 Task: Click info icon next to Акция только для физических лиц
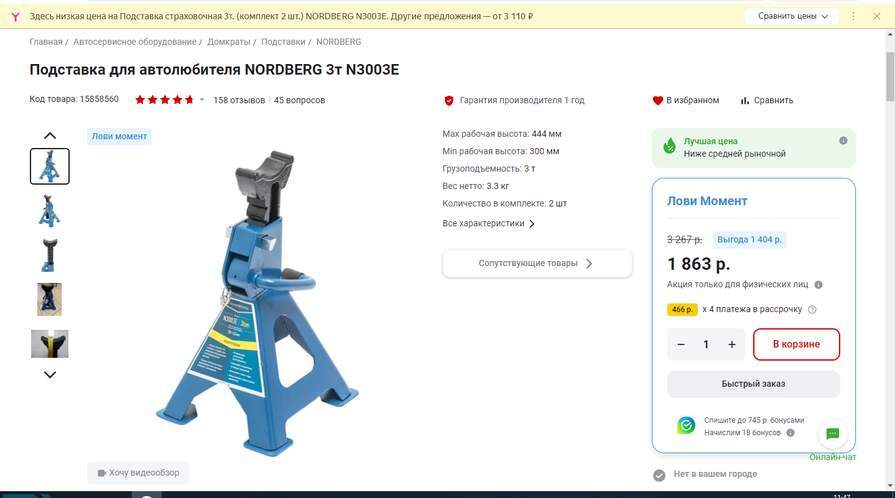pos(818,284)
